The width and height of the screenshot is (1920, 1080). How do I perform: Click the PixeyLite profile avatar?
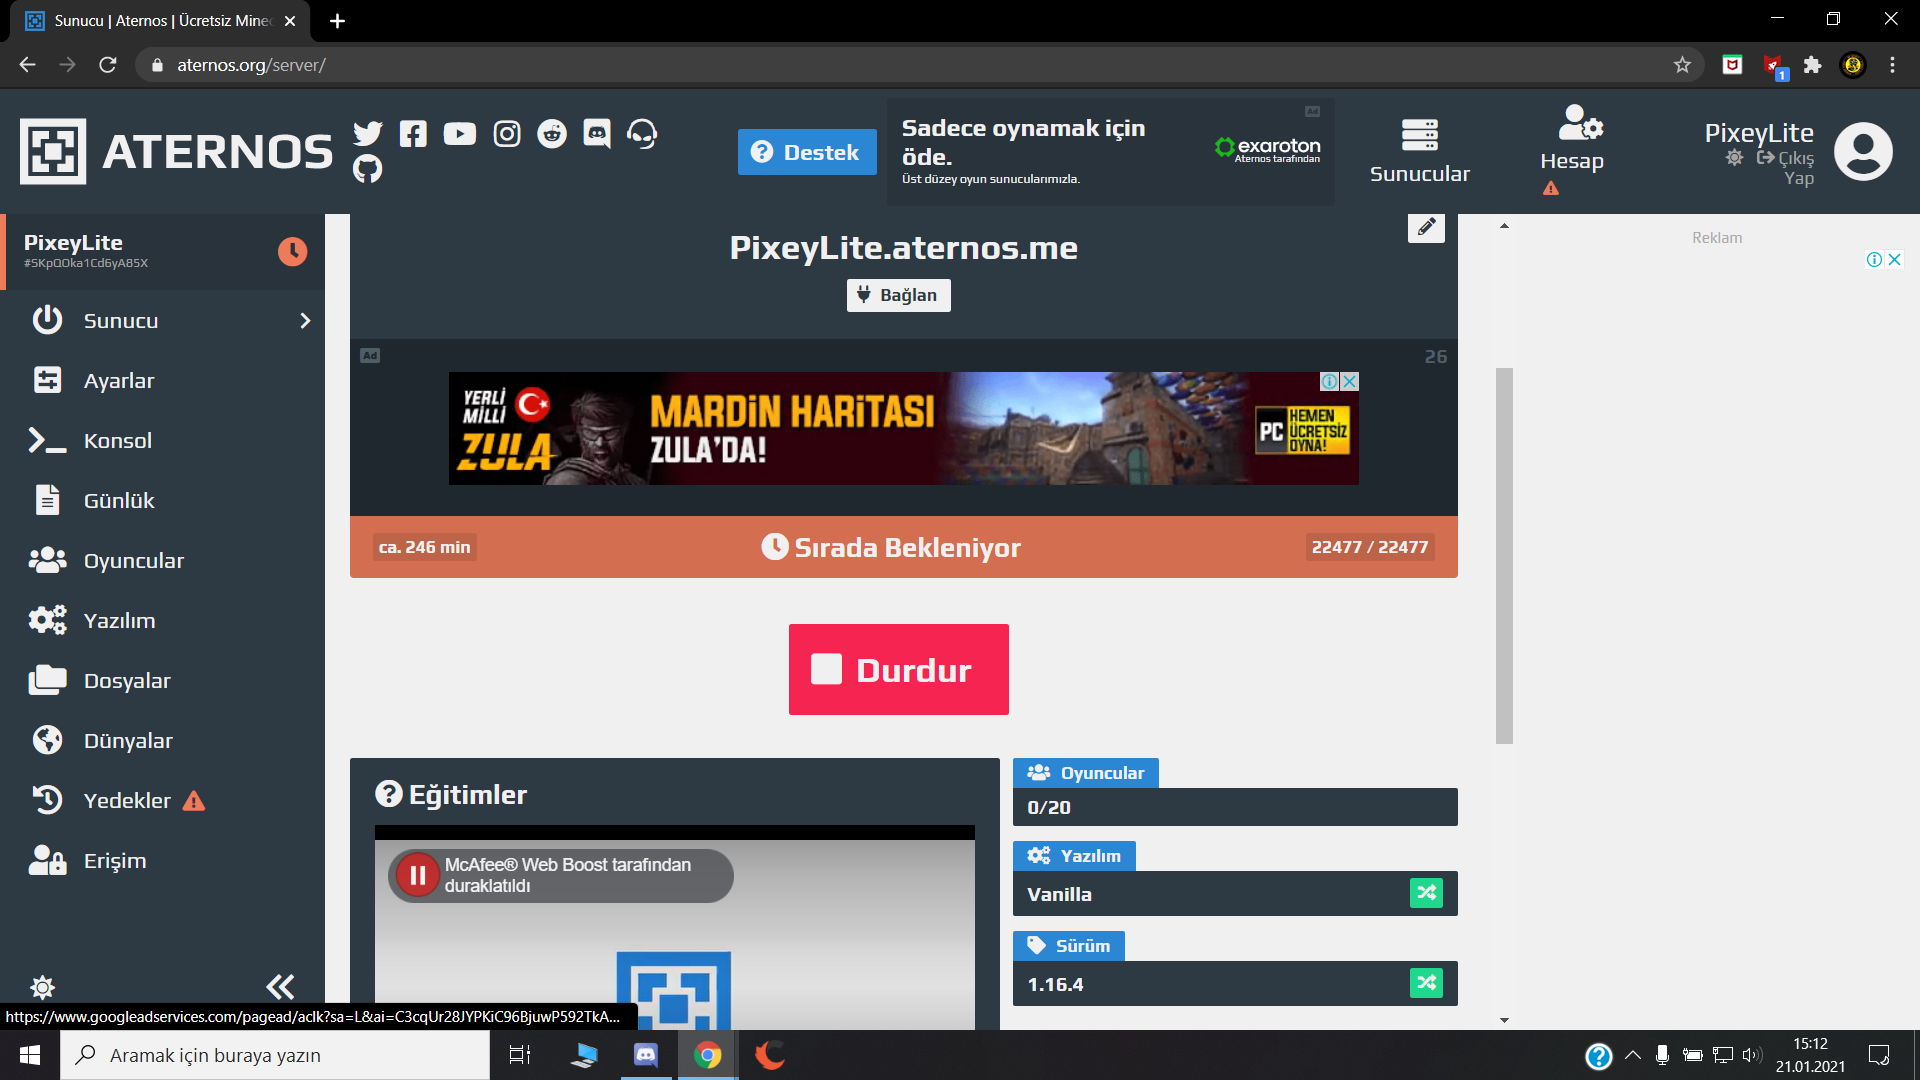coord(1863,152)
